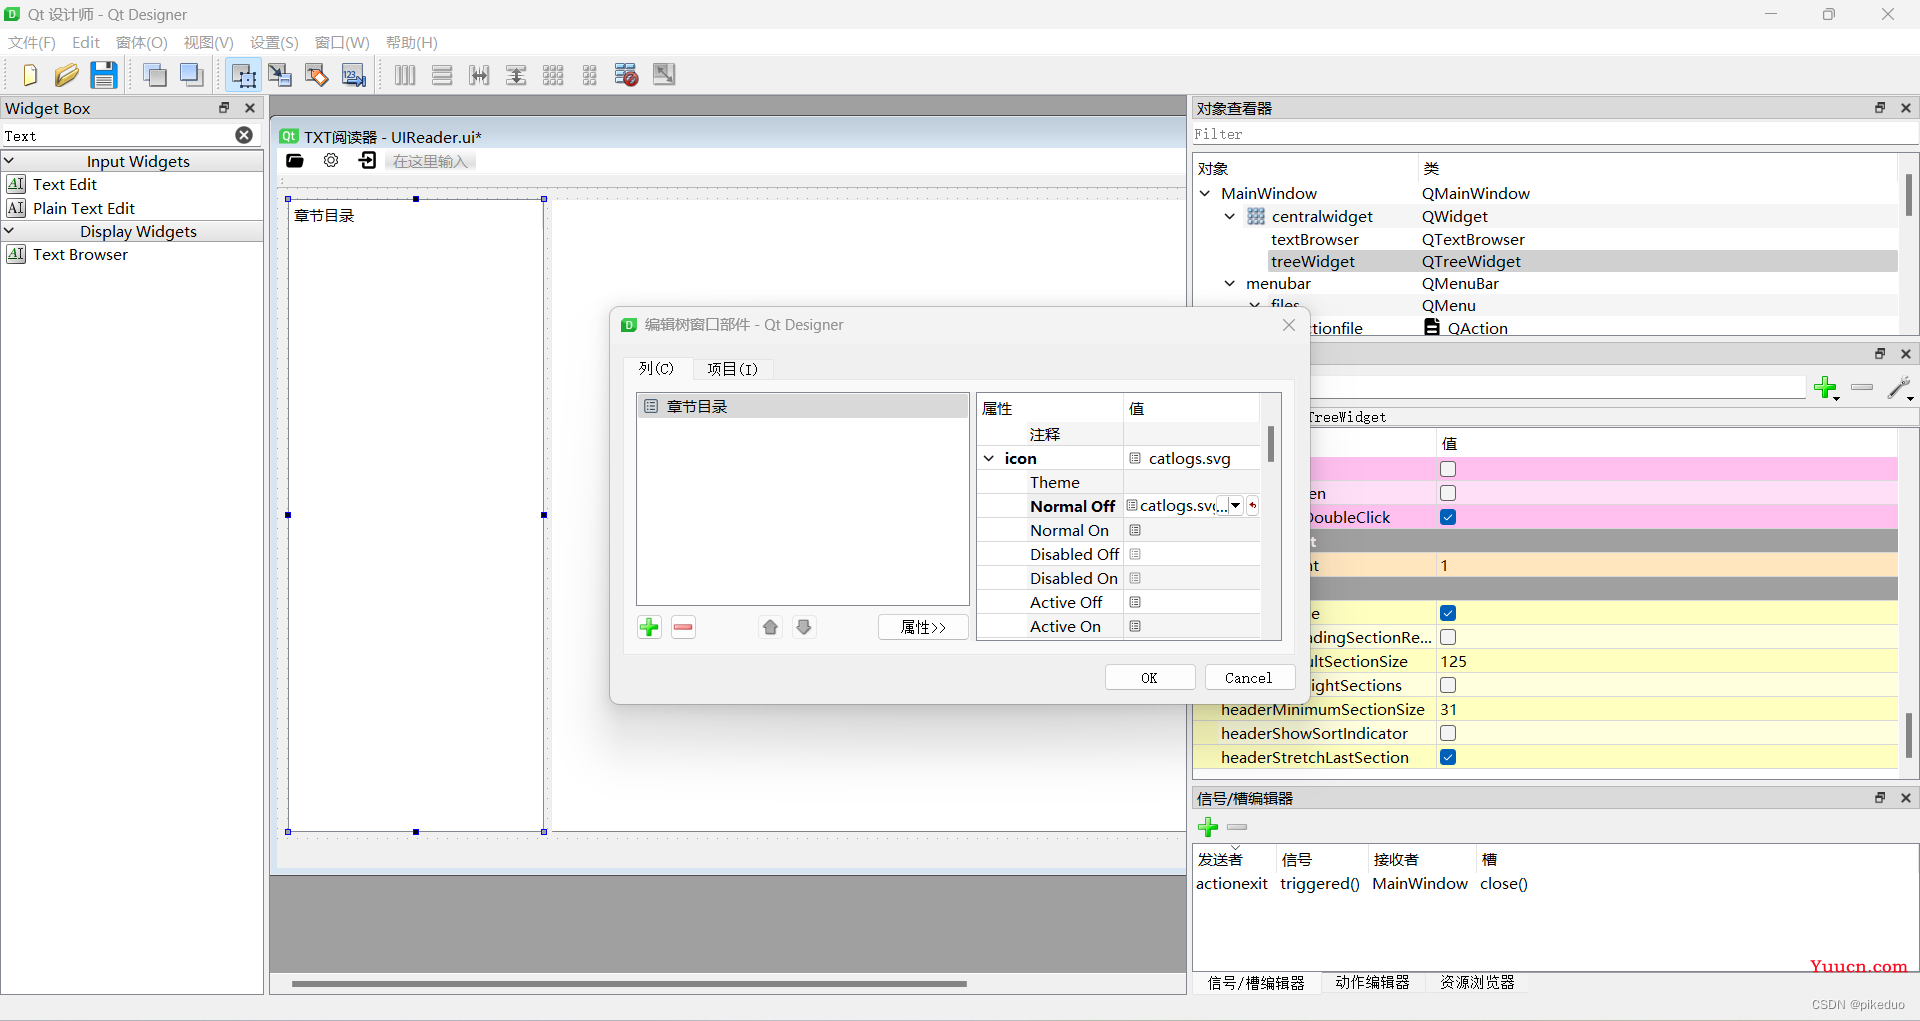1920x1021 pixels.
Task: Click the Object Inspector Filter field
Action: tap(1555, 134)
